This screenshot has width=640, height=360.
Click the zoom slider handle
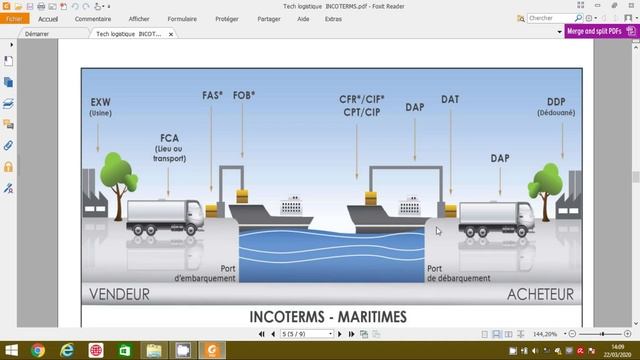(x=602, y=334)
